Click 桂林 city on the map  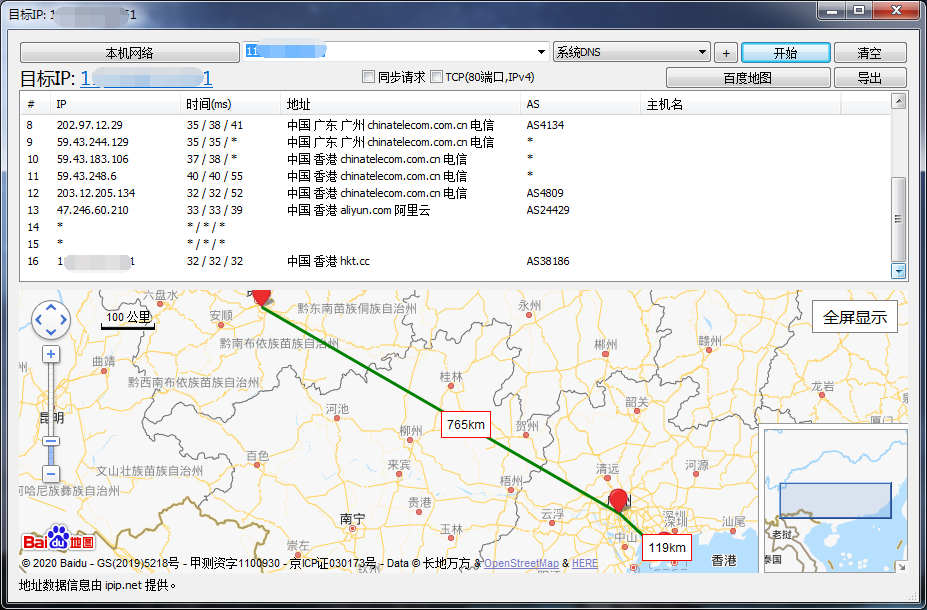click(x=451, y=377)
